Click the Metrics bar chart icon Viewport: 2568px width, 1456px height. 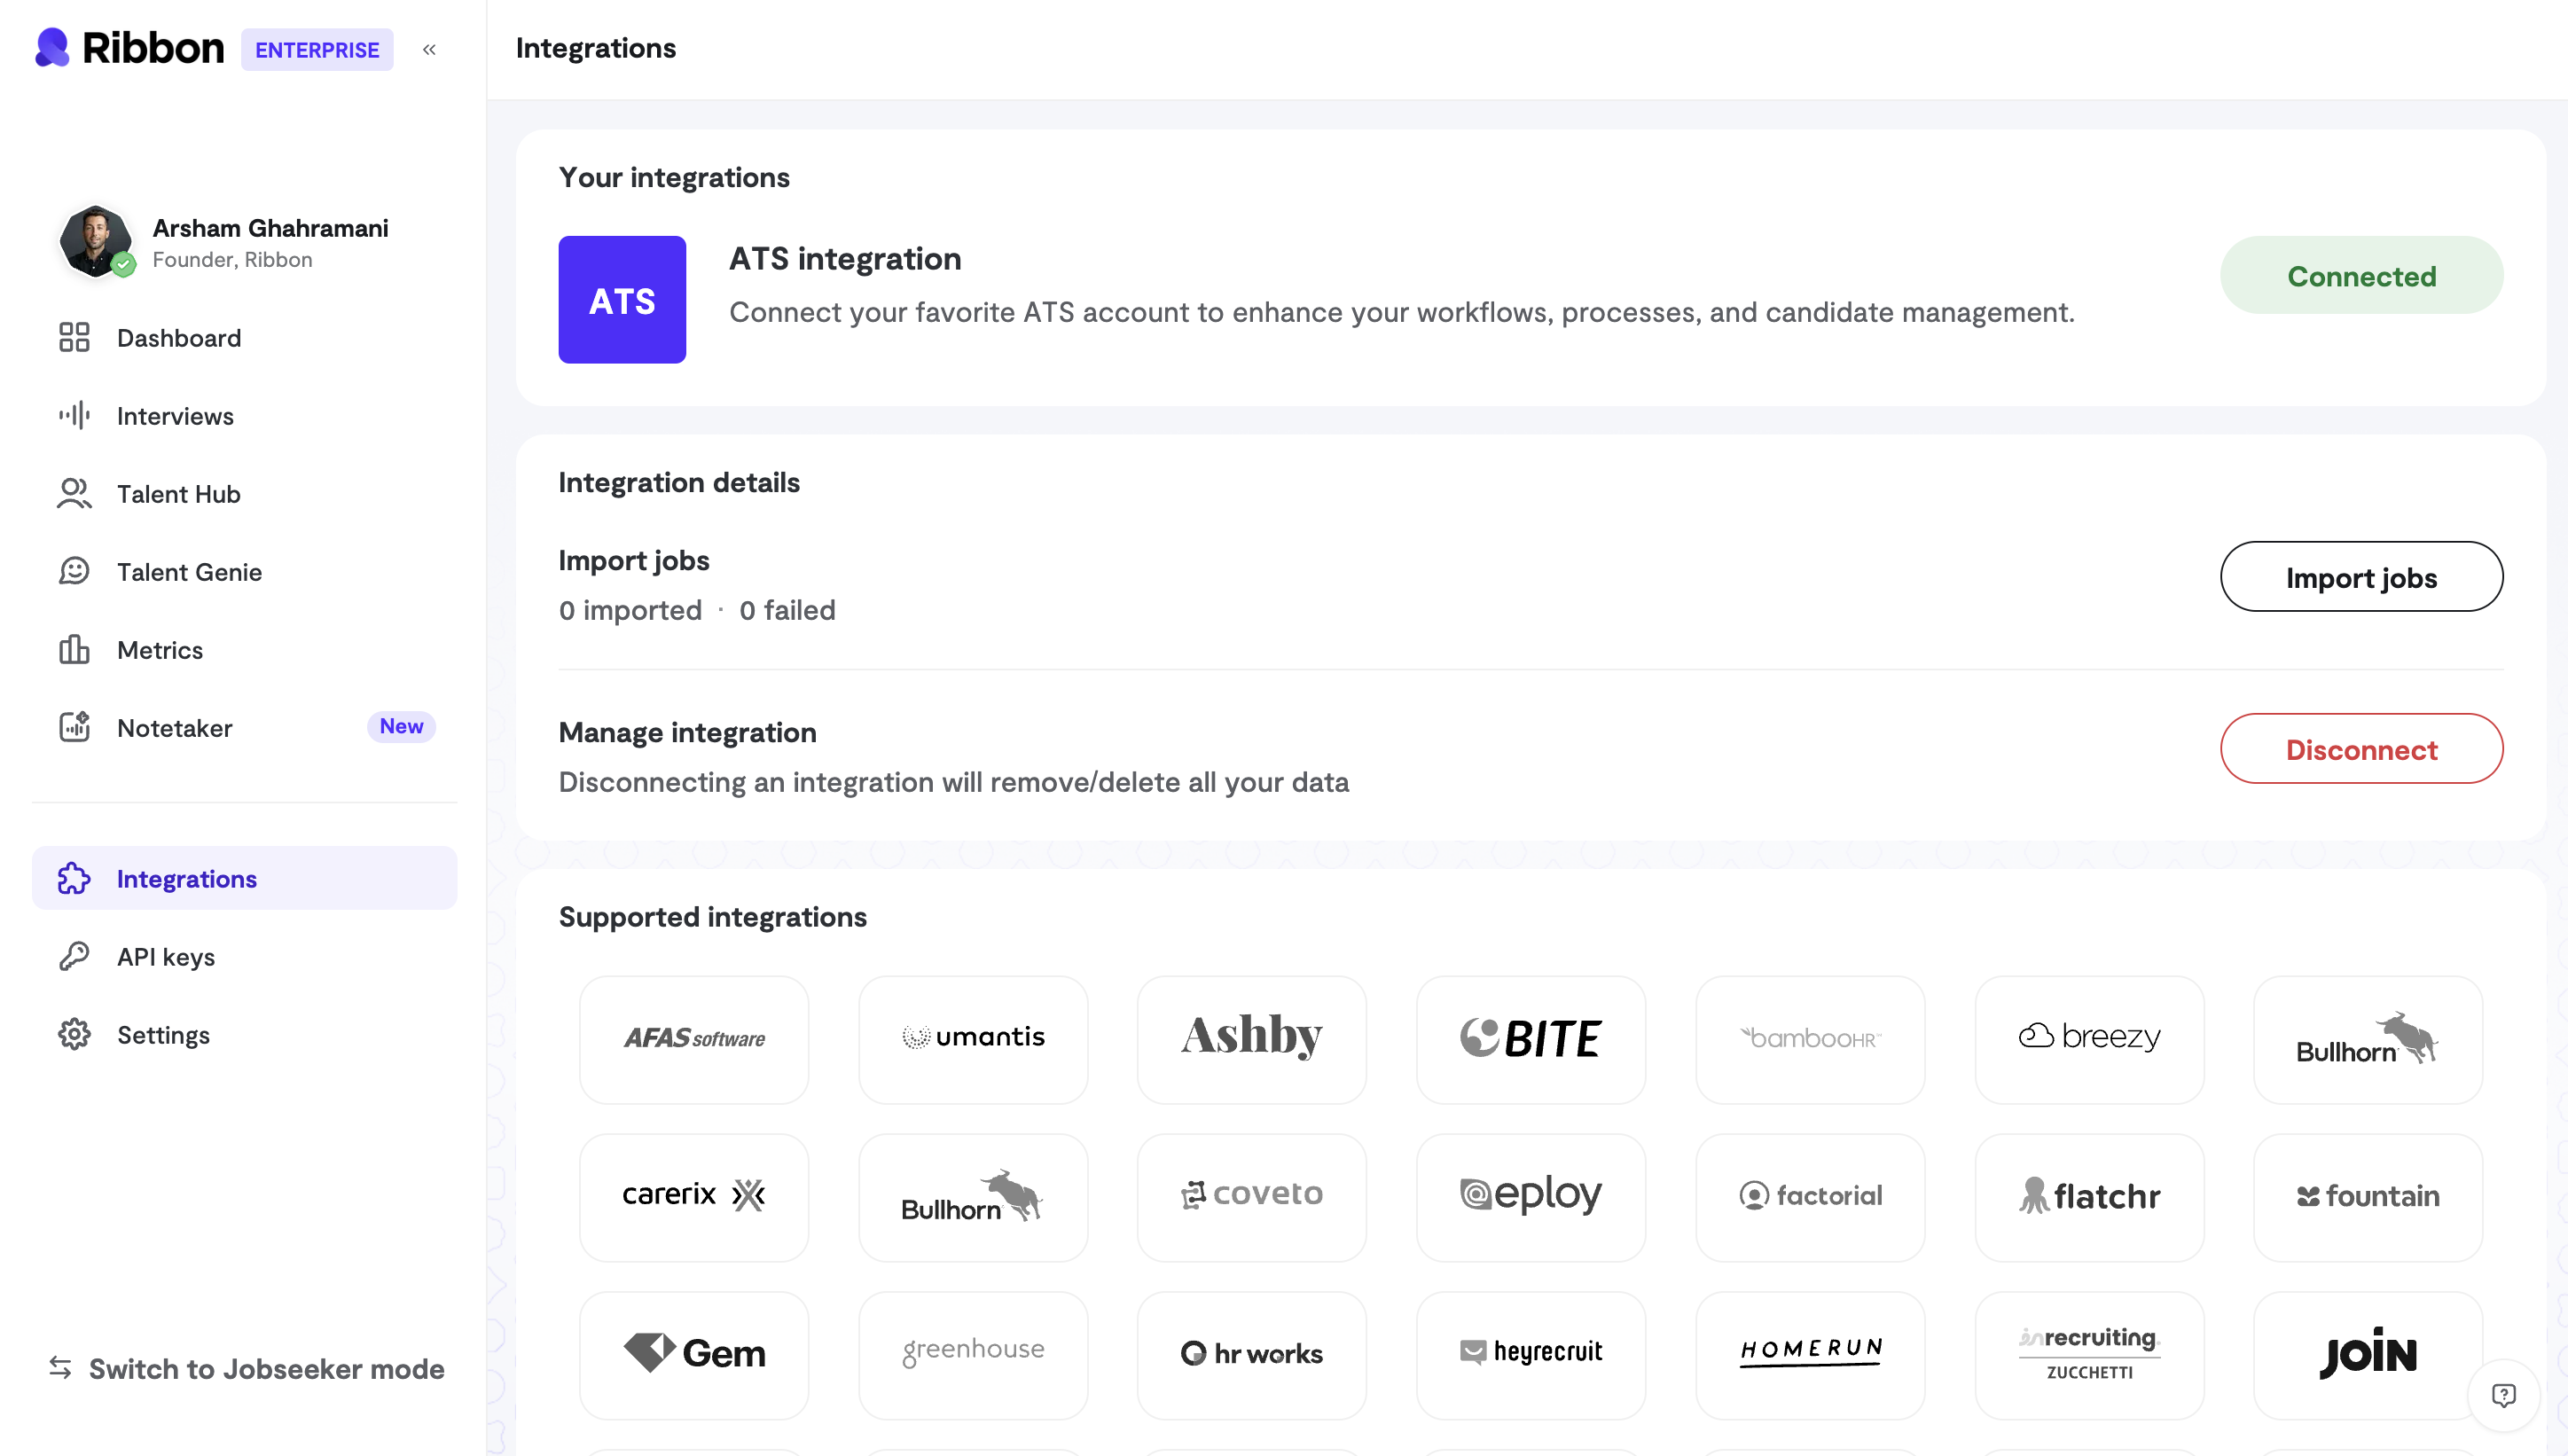pyautogui.click(x=74, y=649)
